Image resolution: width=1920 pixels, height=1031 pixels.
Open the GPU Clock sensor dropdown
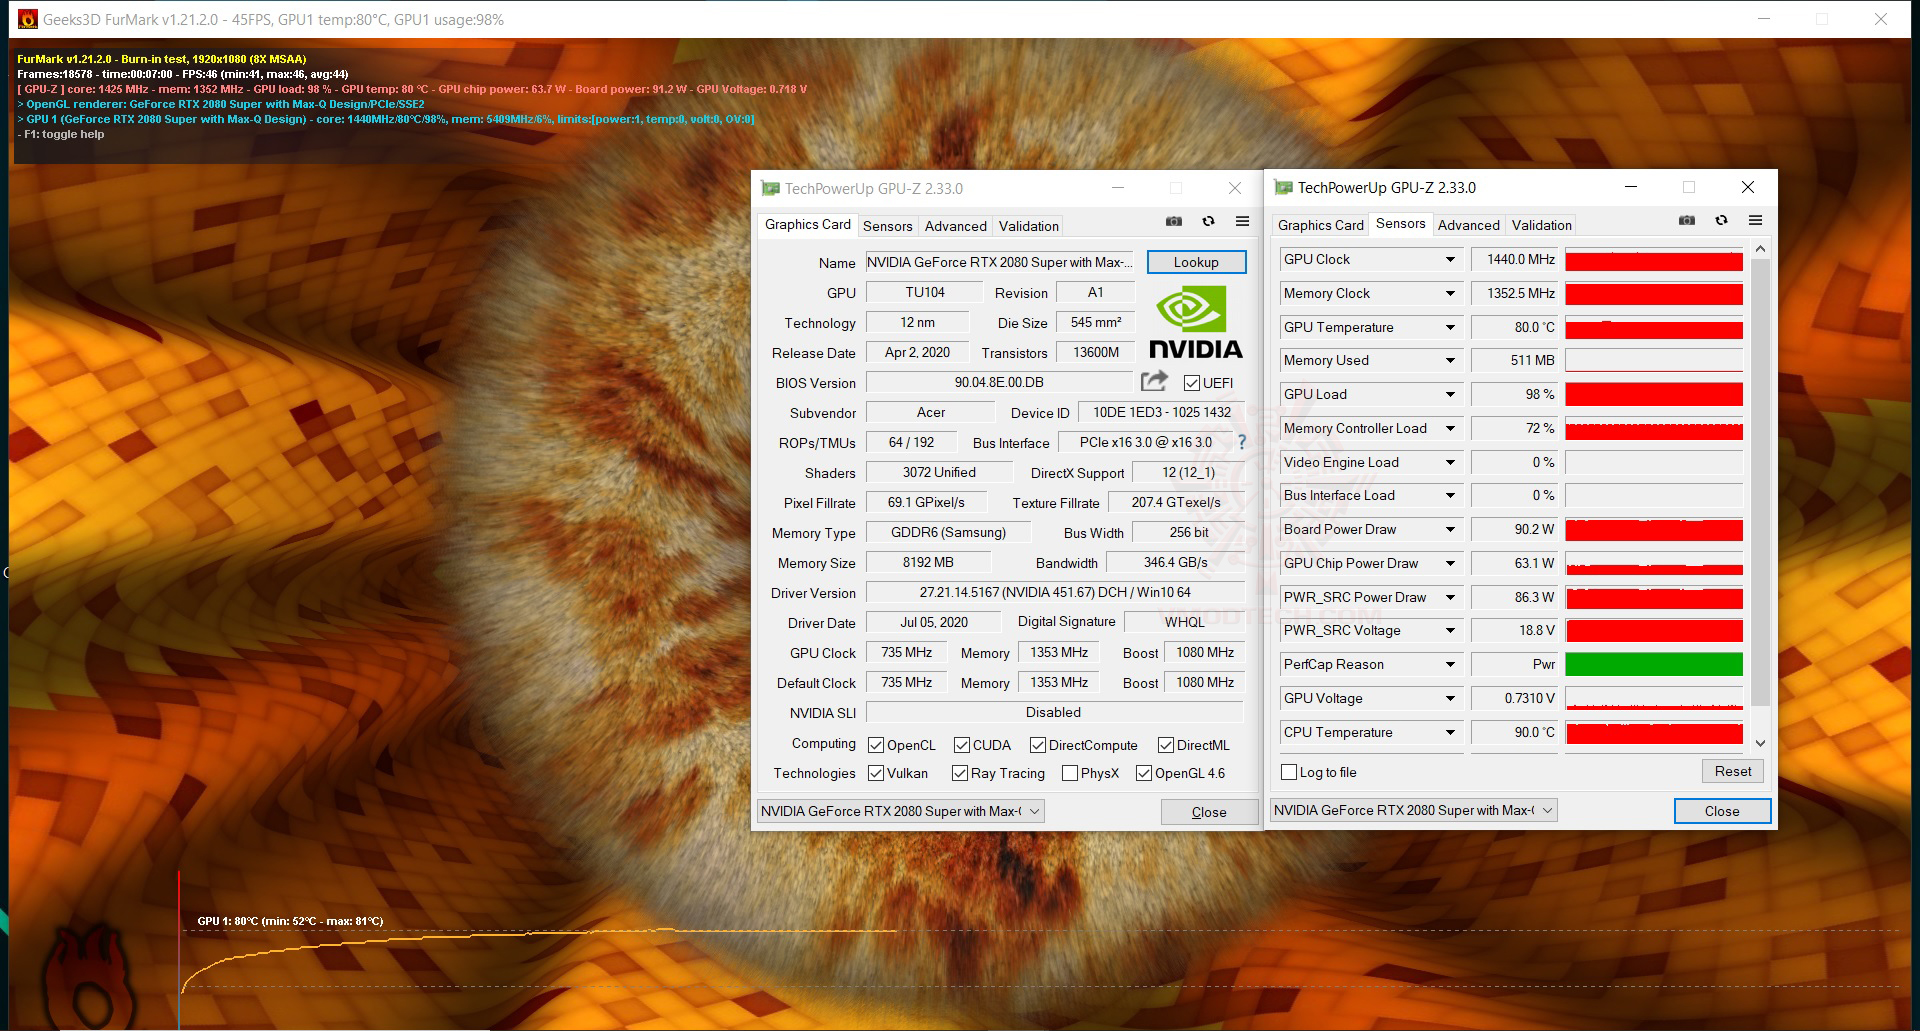tap(1450, 260)
